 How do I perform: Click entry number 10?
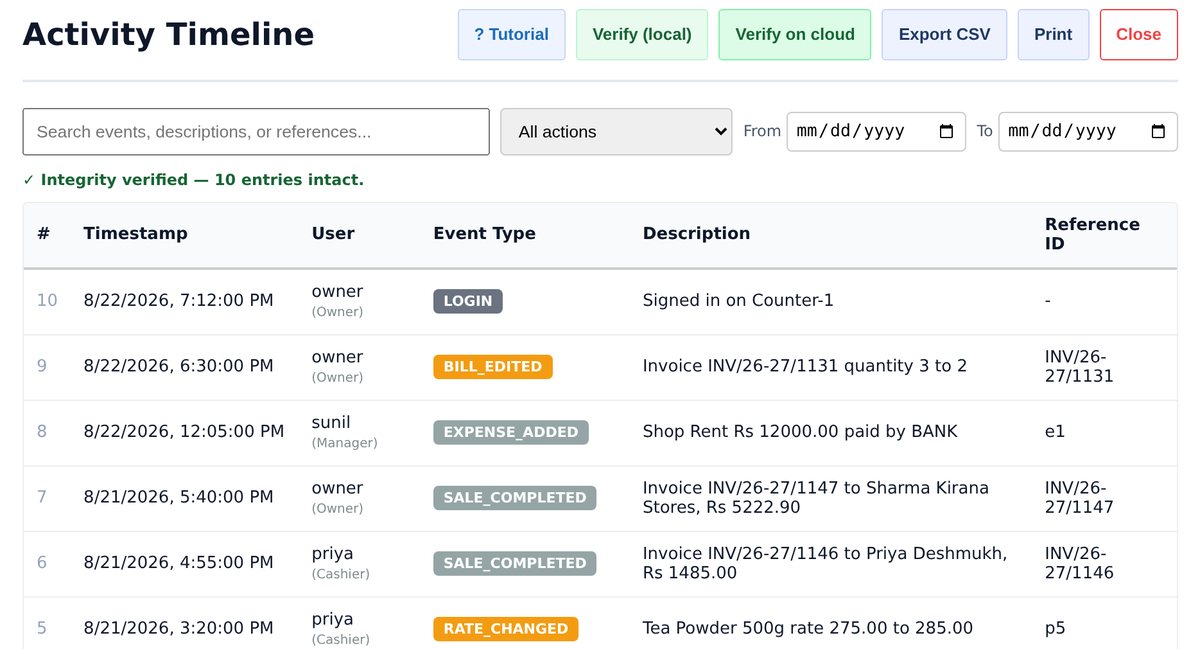[x=47, y=300]
